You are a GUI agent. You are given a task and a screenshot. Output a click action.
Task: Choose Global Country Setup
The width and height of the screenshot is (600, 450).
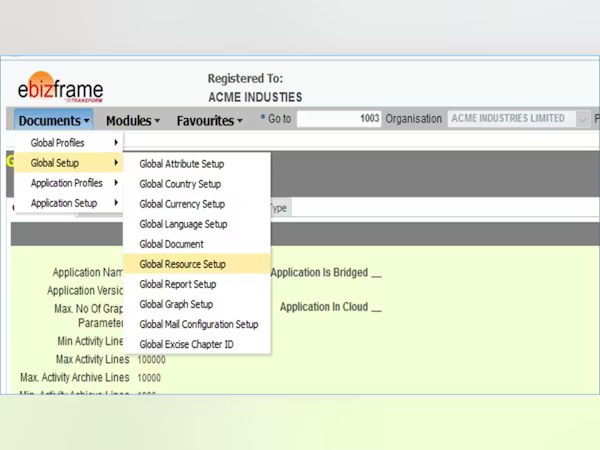click(180, 184)
